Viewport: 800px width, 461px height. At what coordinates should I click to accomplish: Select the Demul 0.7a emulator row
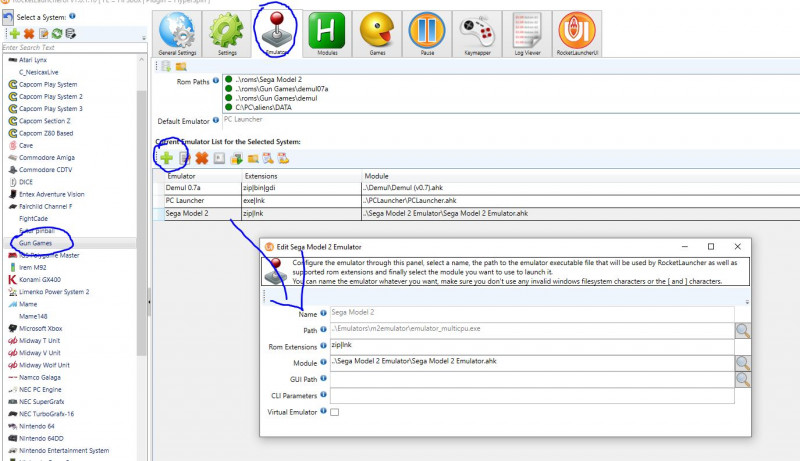(x=477, y=188)
